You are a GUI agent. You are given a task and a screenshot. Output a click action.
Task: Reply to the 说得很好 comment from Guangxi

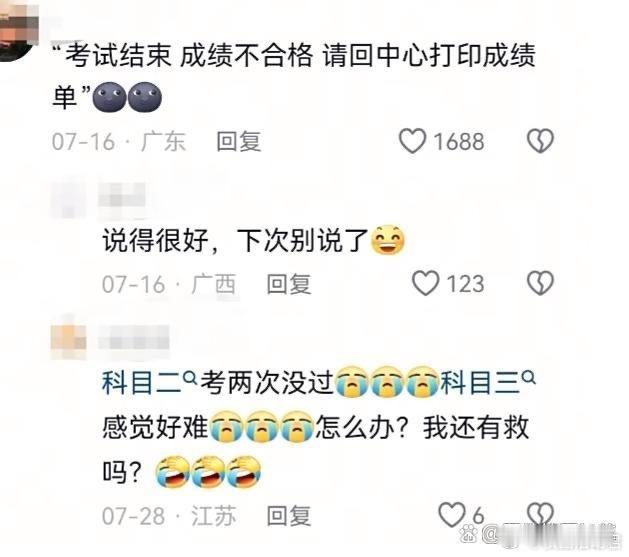point(289,284)
